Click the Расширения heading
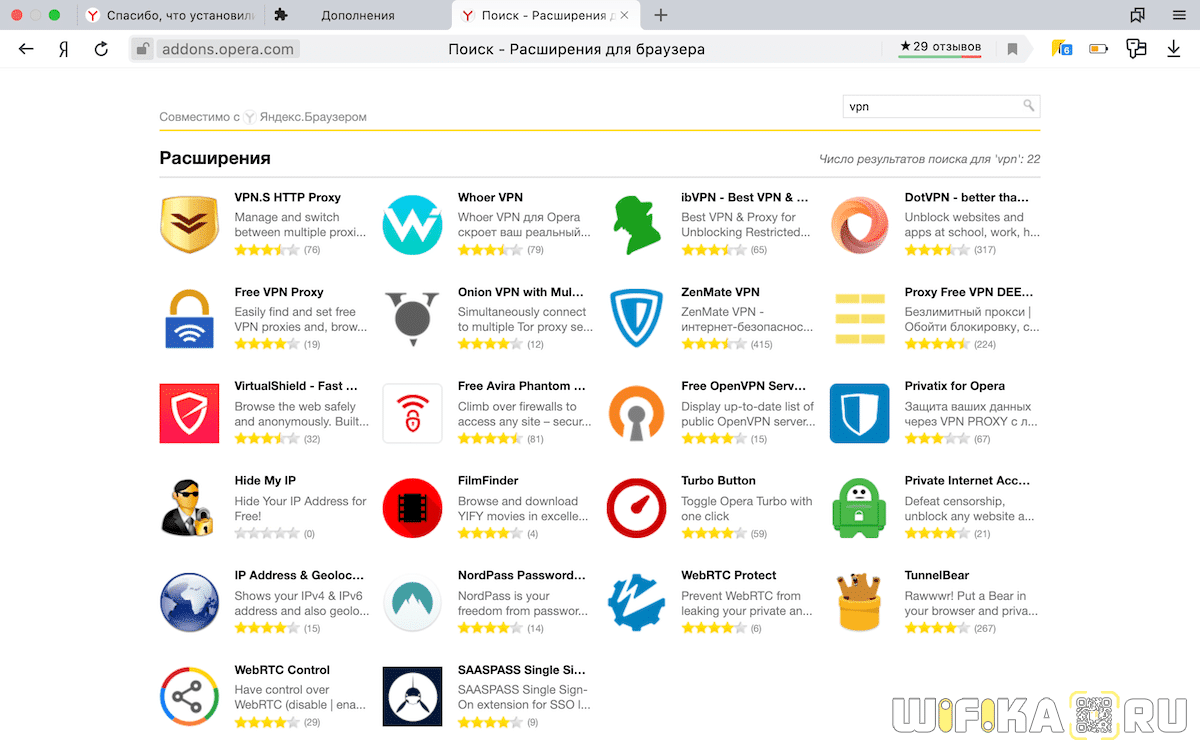This screenshot has width=1200, height=750. pos(215,158)
